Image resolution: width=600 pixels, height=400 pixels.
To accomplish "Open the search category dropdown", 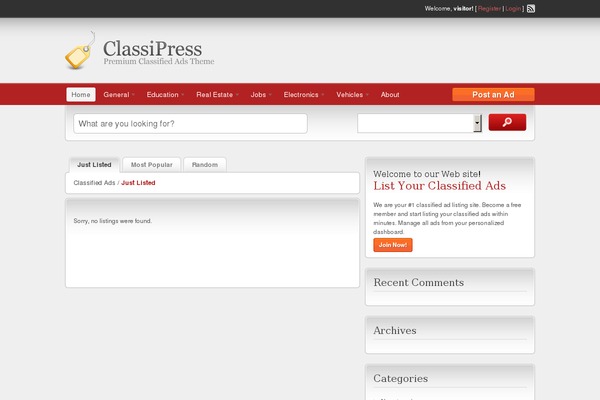I will 419,123.
